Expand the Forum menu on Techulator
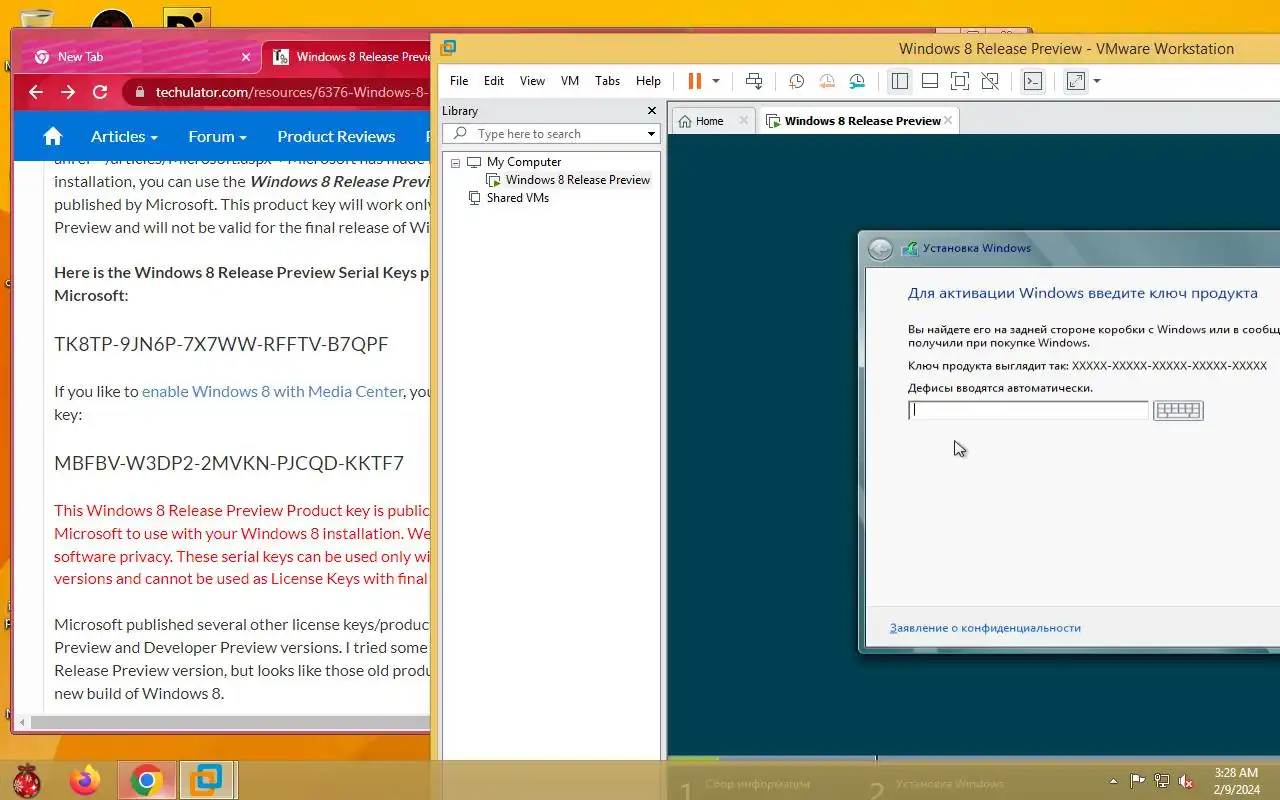 (x=217, y=136)
